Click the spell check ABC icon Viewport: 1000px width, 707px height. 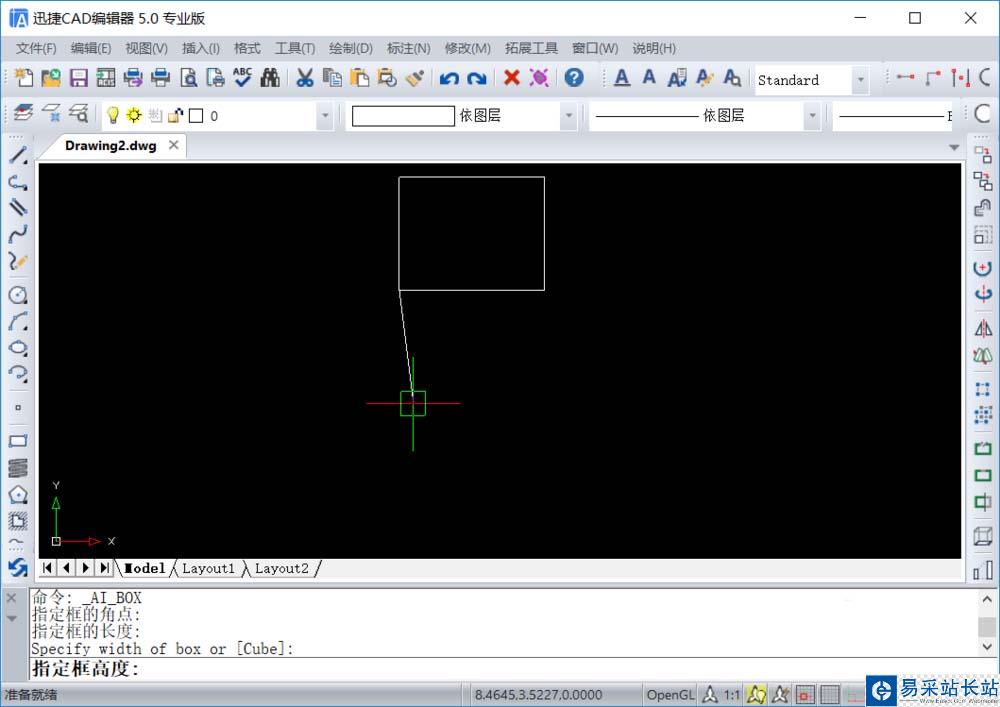coord(242,78)
